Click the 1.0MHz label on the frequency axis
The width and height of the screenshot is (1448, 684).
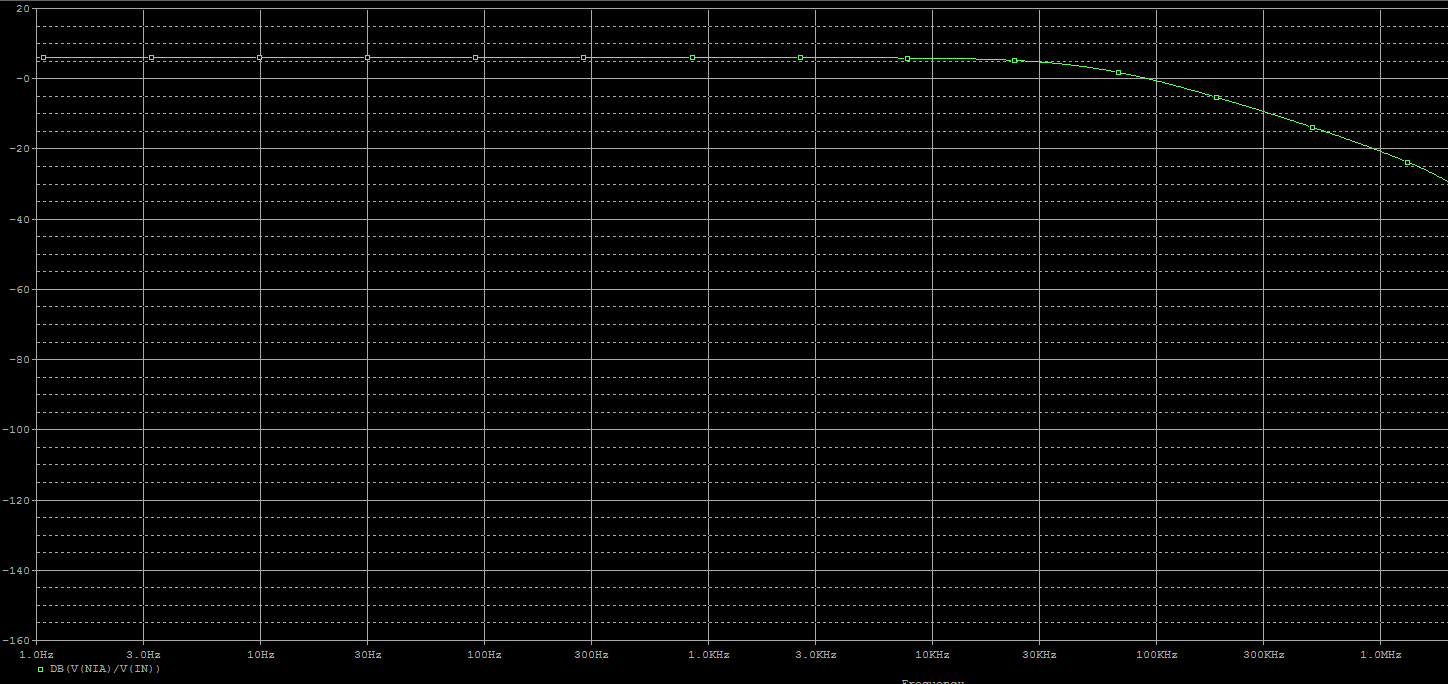click(1380, 655)
